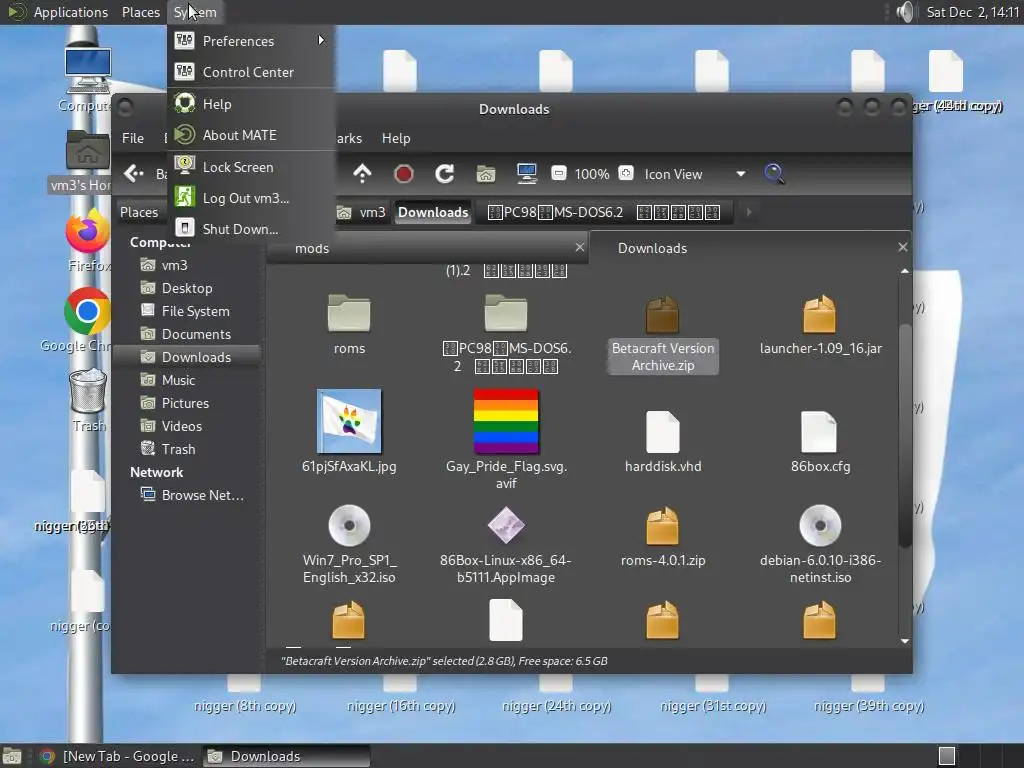1024x768 pixels.
Task: Open About MATE dialog
Action: 251,135
